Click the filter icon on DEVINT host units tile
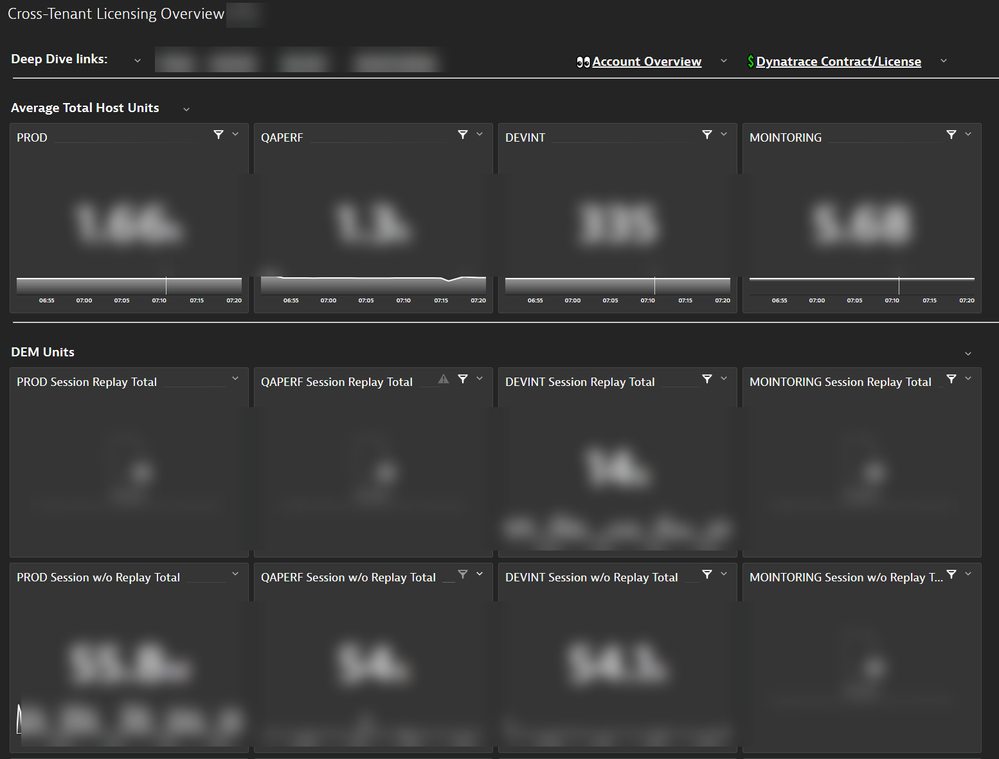This screenshot has height=759, width=999. [x=707, y=135]
